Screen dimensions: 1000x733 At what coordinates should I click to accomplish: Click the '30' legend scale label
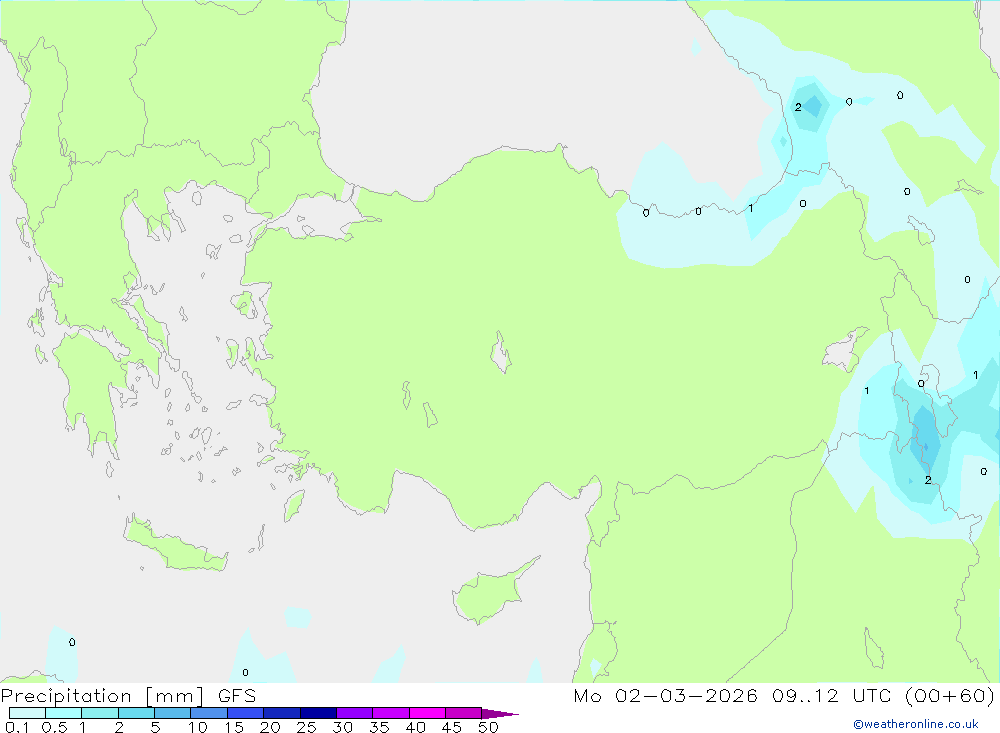[343, 727]
